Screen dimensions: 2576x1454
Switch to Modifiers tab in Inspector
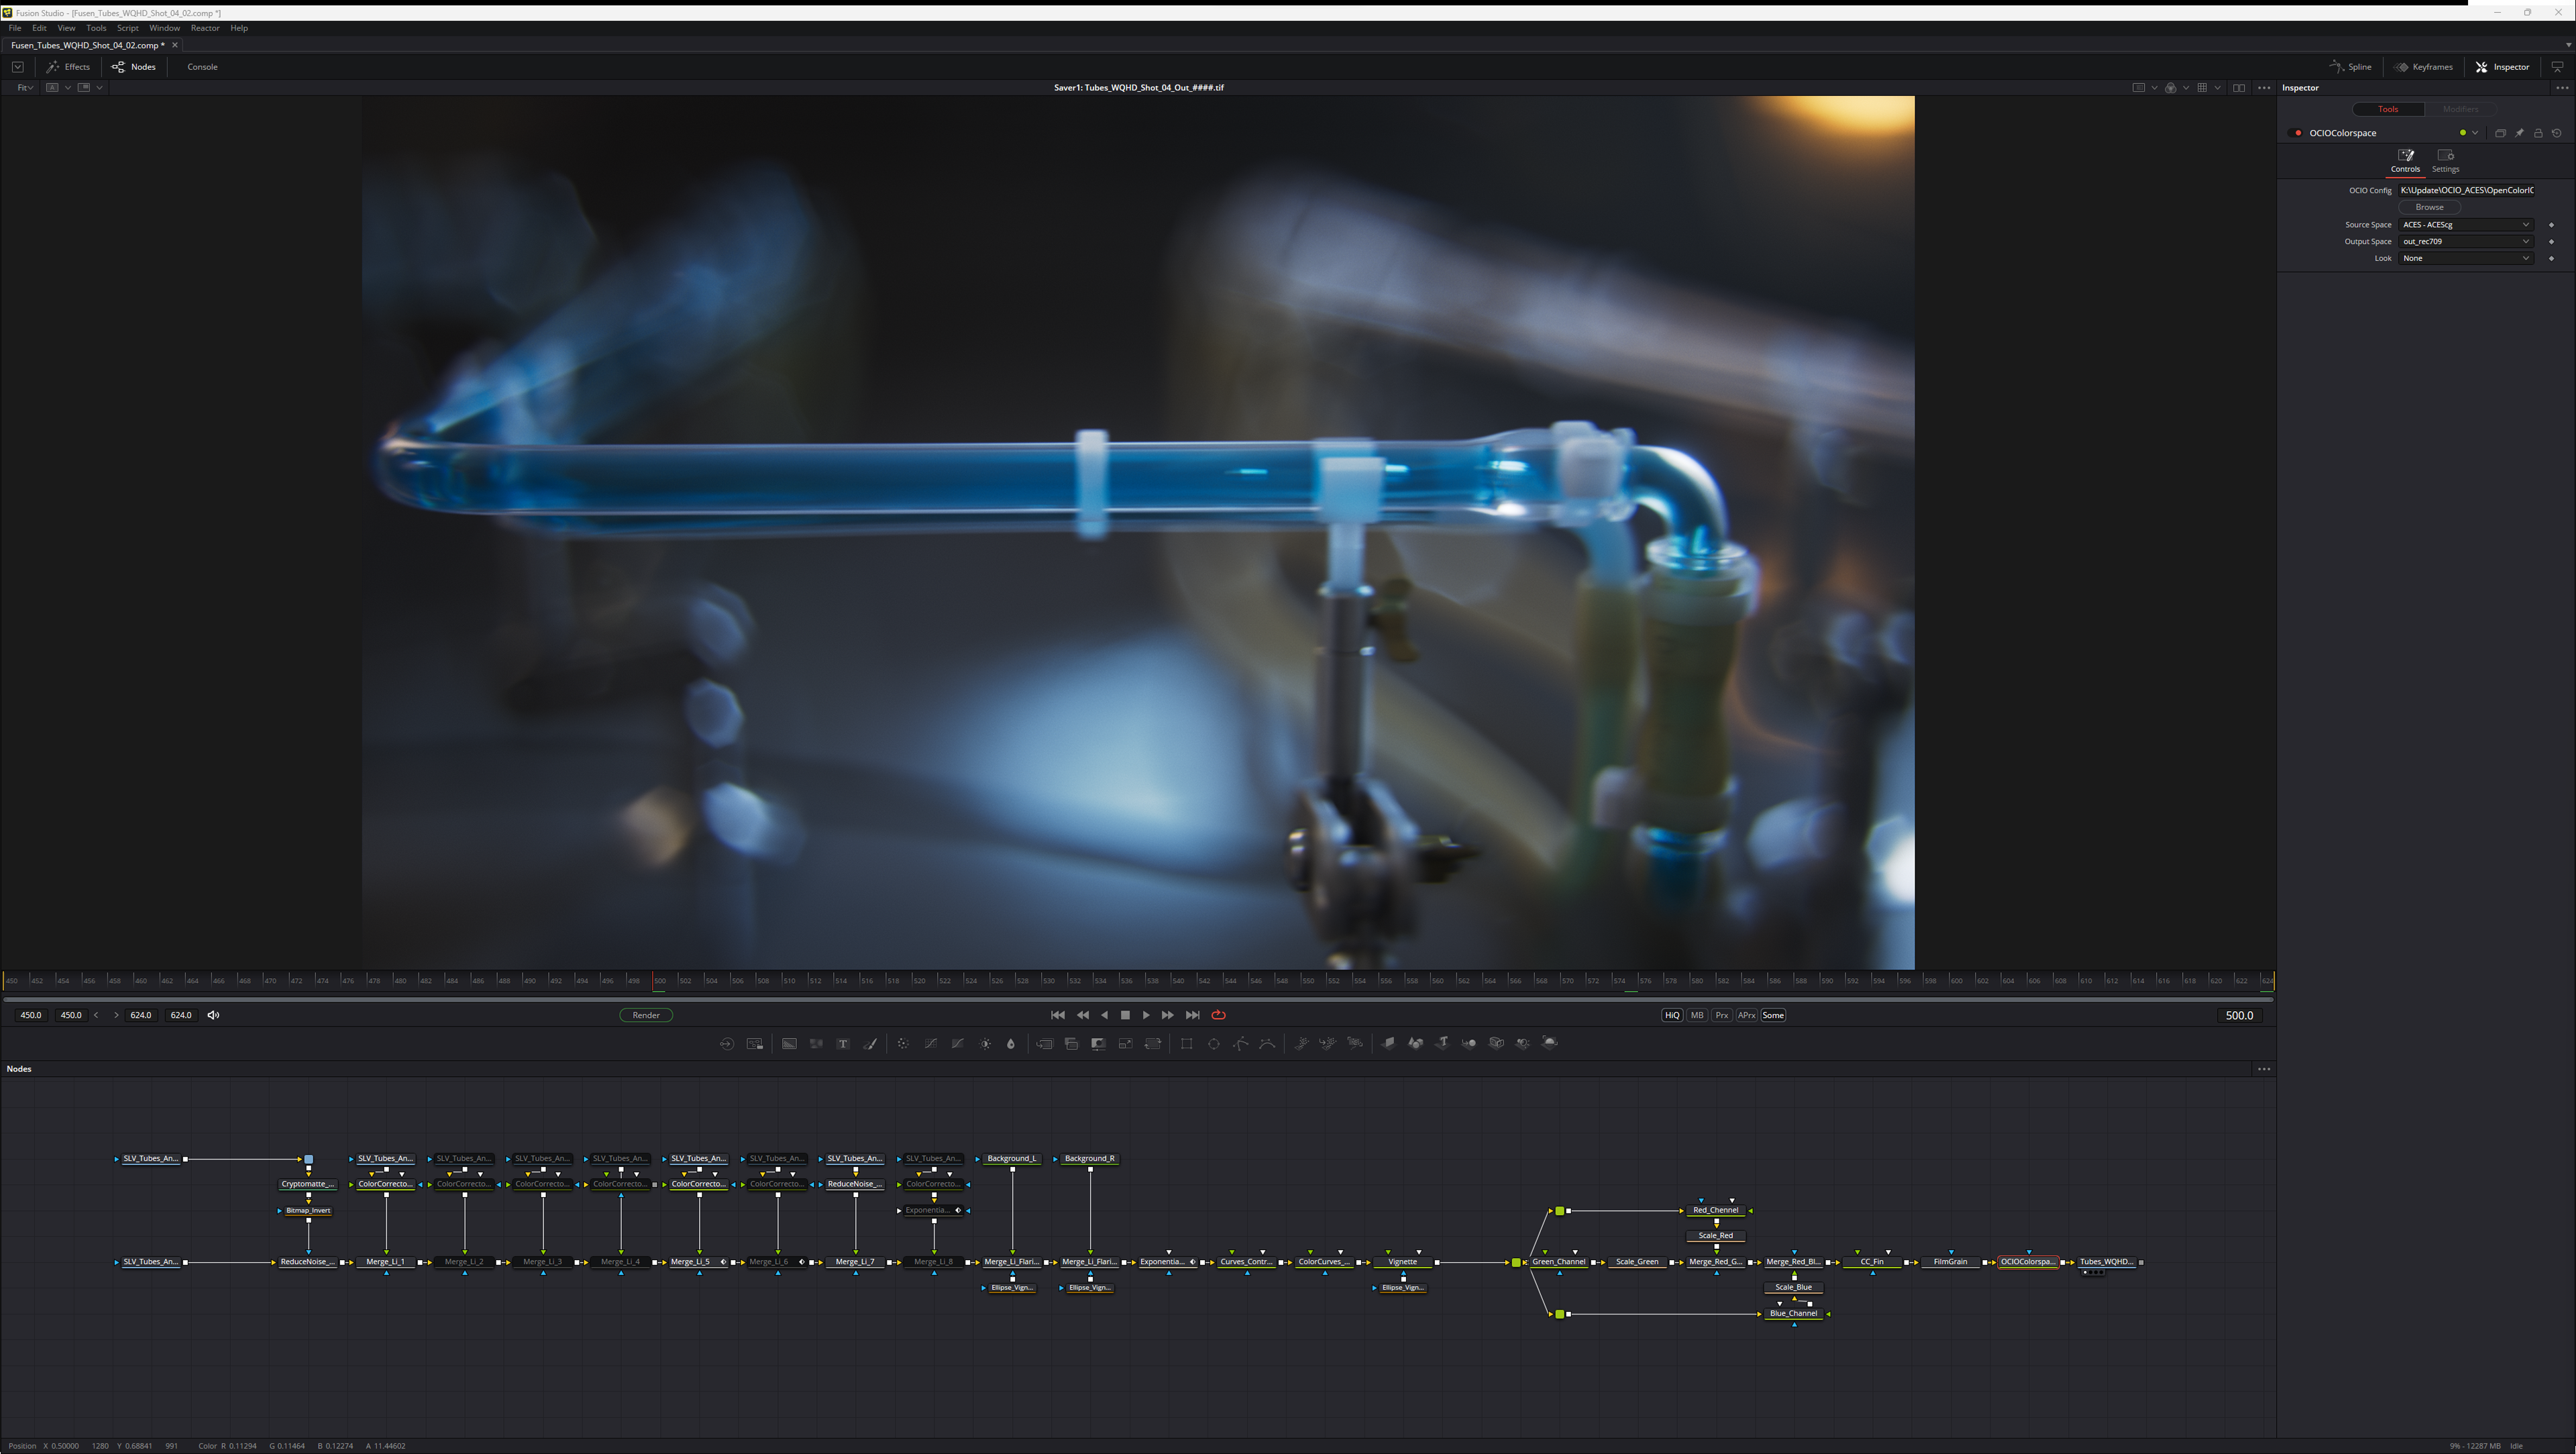[x=2460, y=109]
